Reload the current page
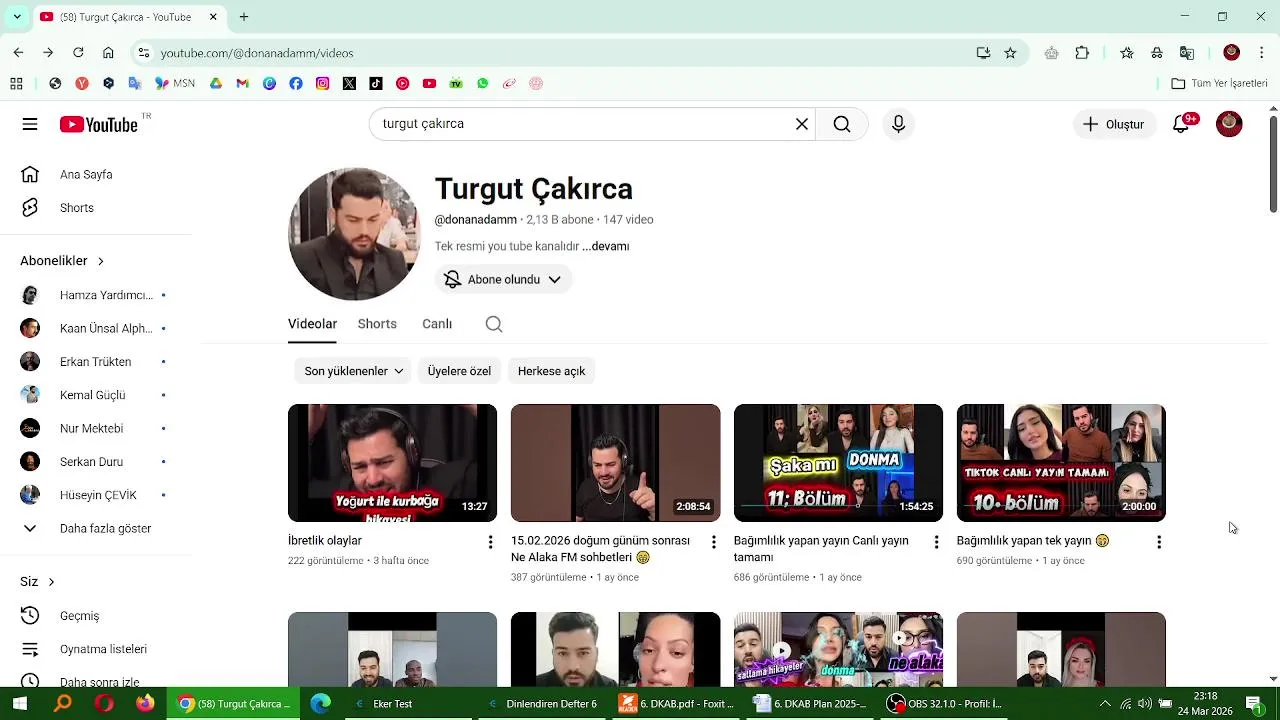The width and height of the screenshot is (1280, 720). (x=78, y=53)
